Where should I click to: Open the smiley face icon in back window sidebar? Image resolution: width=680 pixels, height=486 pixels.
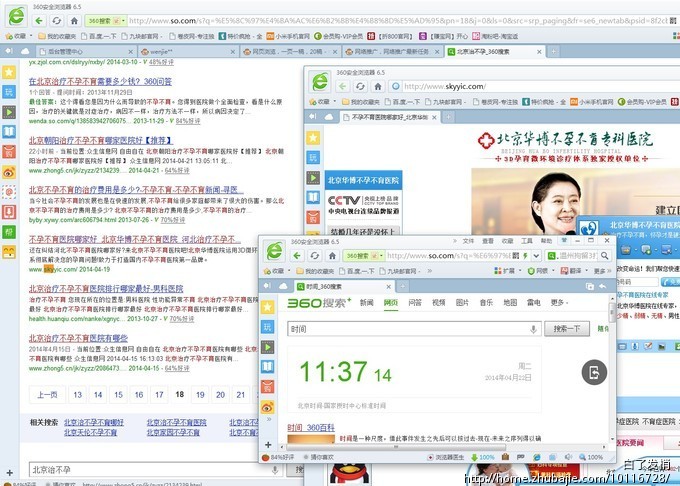(9, 251)
